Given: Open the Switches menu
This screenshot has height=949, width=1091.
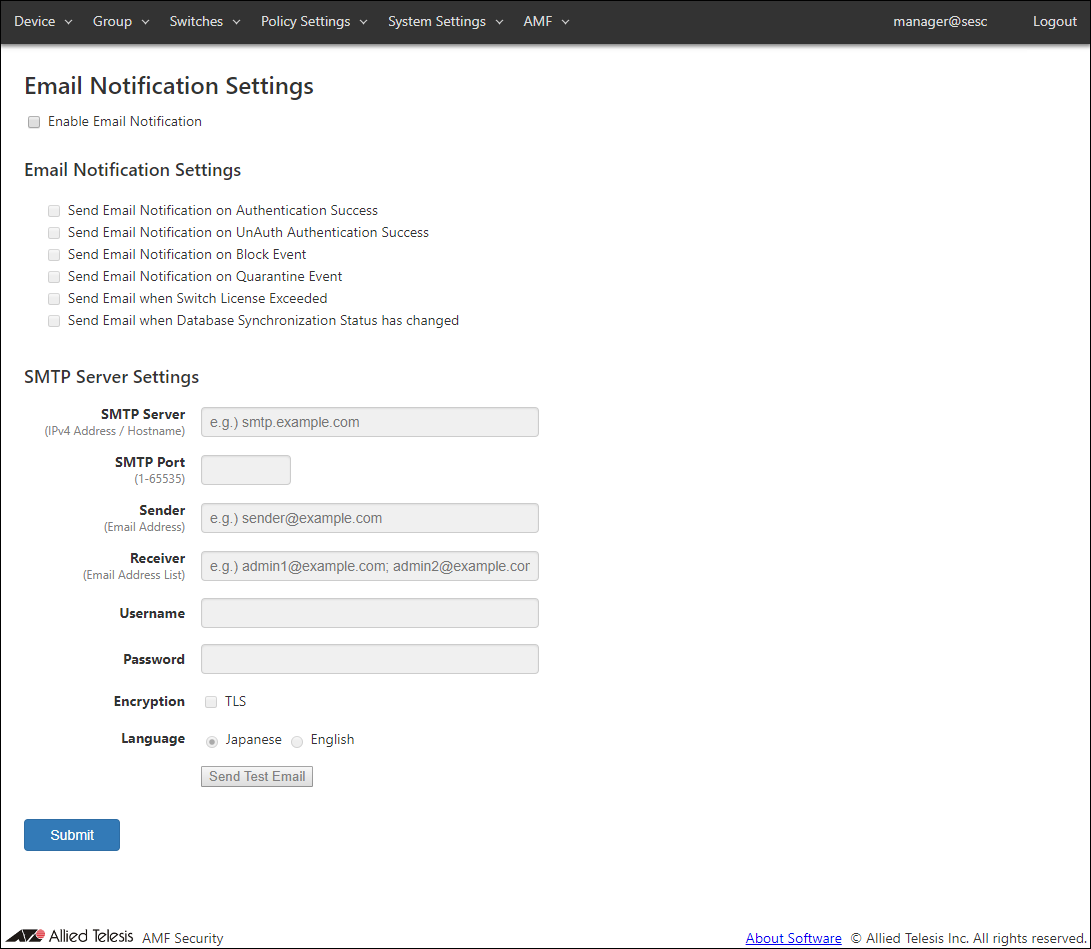Looking at the screenshot, I should point(205,21).
